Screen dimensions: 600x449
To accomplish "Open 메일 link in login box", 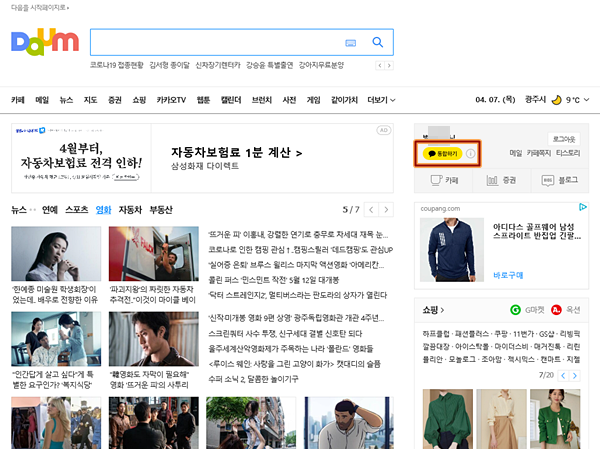I will pyautogui.click(x=515, y=153).
